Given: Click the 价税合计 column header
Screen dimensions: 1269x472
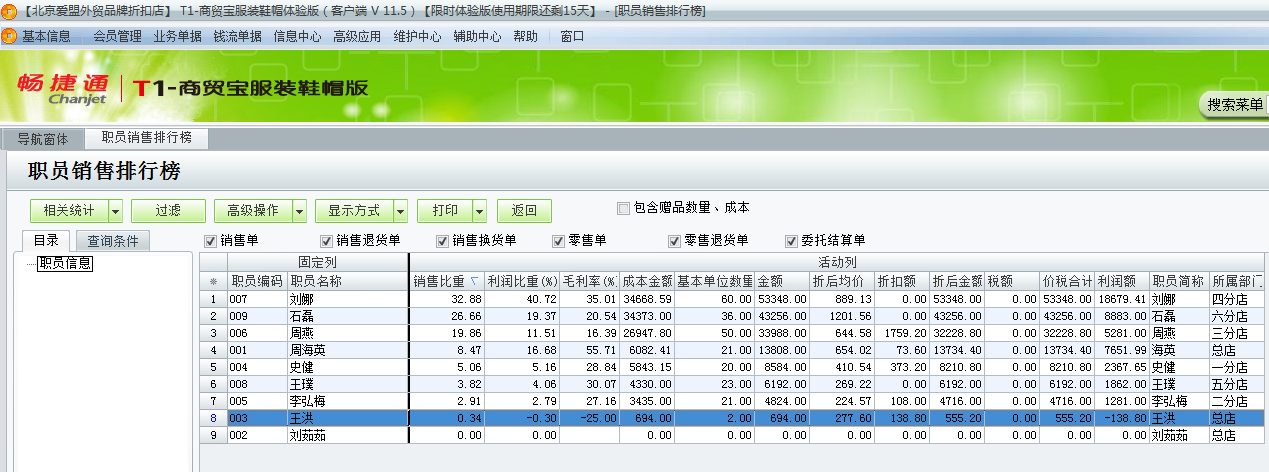Looking at the screenshot, I should [x=1066, y=282].
